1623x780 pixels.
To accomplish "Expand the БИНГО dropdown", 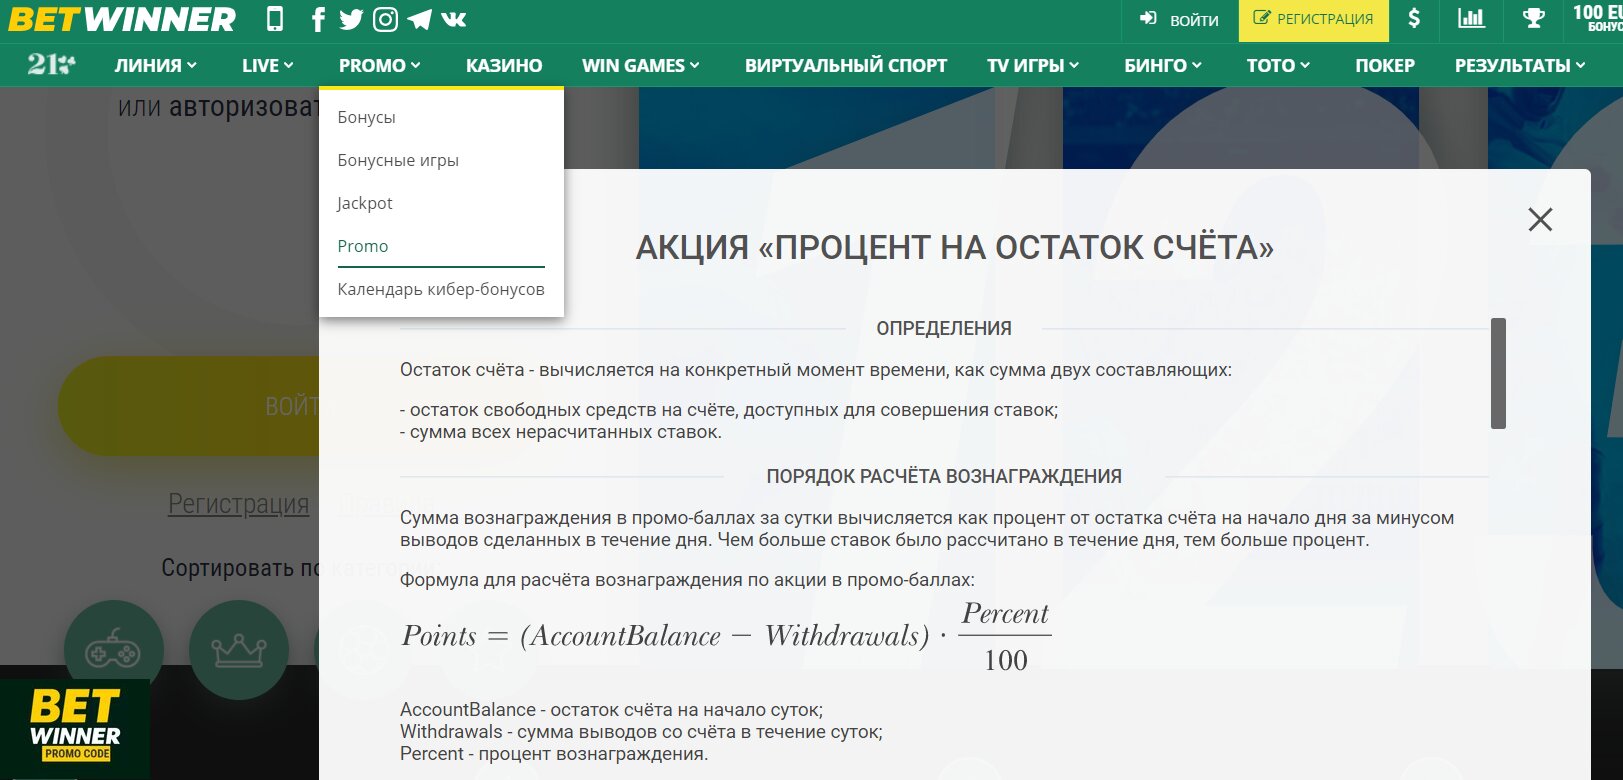I will tap(1162, 65).
